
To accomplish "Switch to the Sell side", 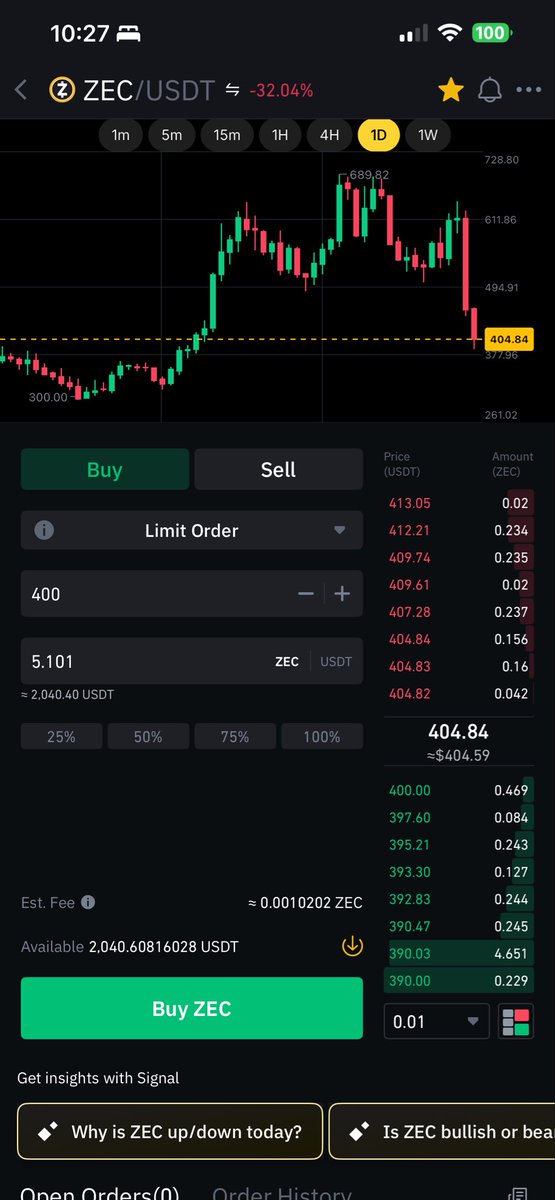I will point(278,469).
